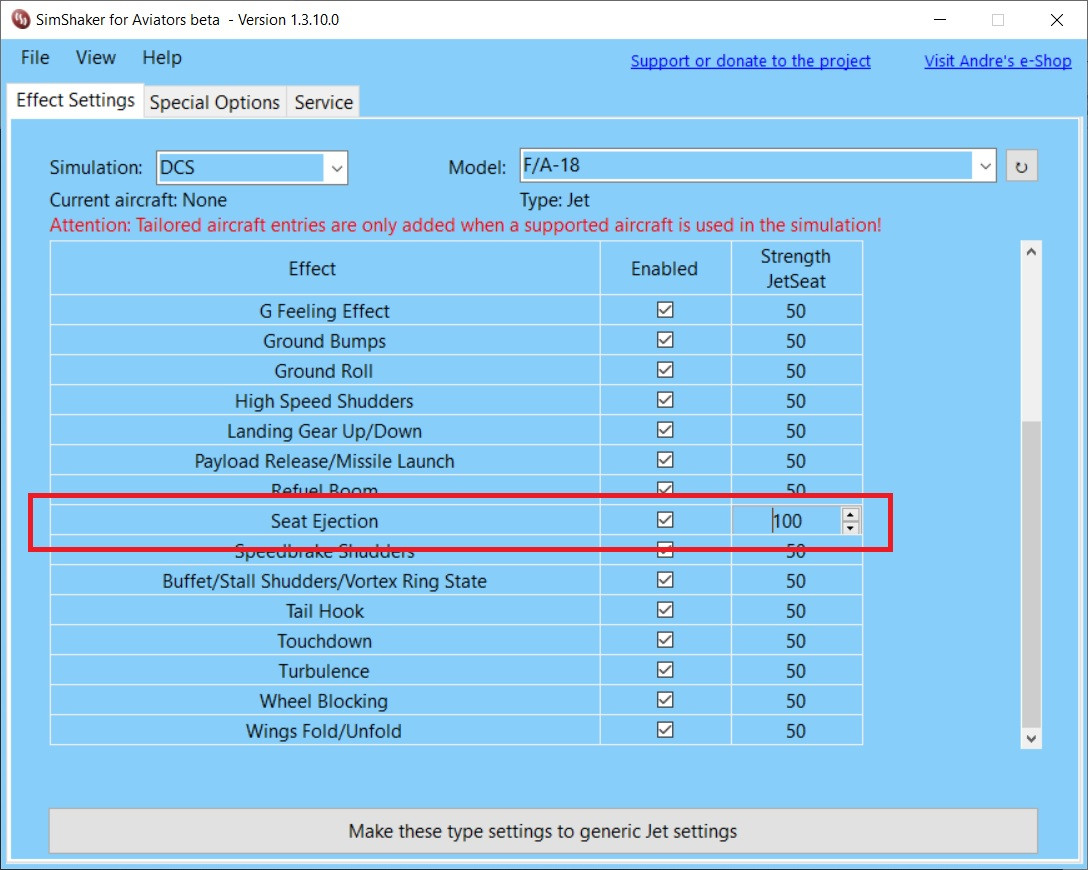The width and height of the screenshot is (1088, 870).
Task: Click Payload Release/Missile Launch strength value
Action: [796, 461]
